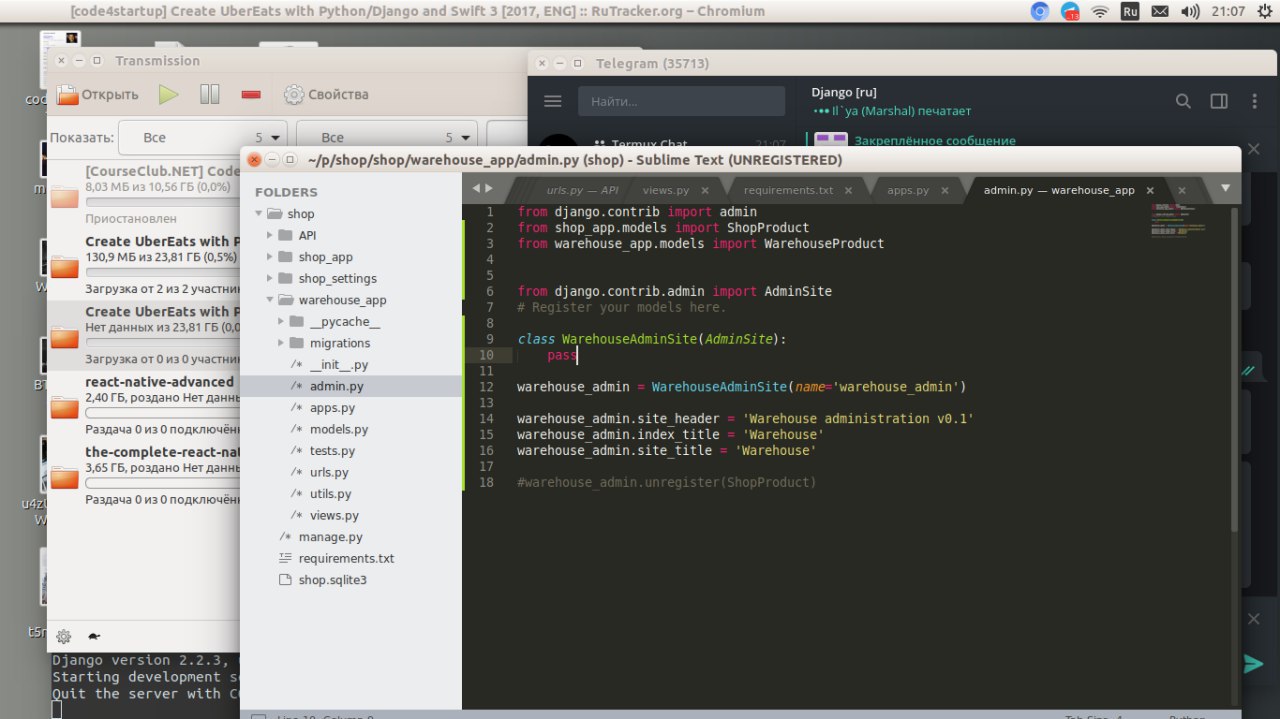Viewport: 1280px width, 719px height.
Task: Close the views.py tab
Action: click(705, 190)
